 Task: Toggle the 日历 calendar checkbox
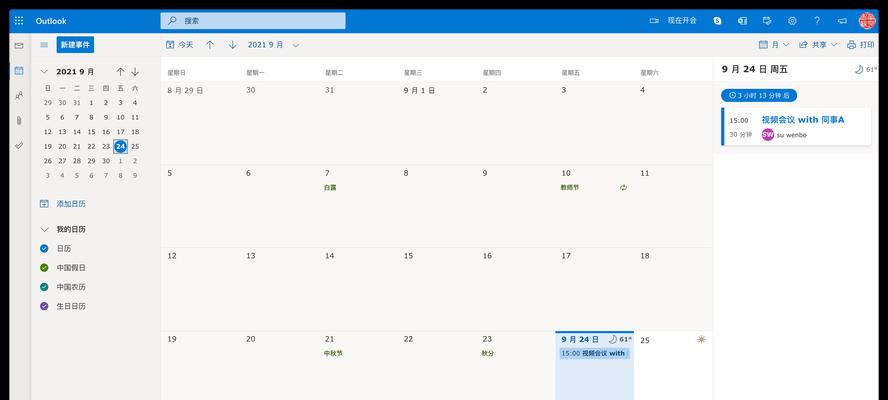pyautogui.click(x=44, y=248)
